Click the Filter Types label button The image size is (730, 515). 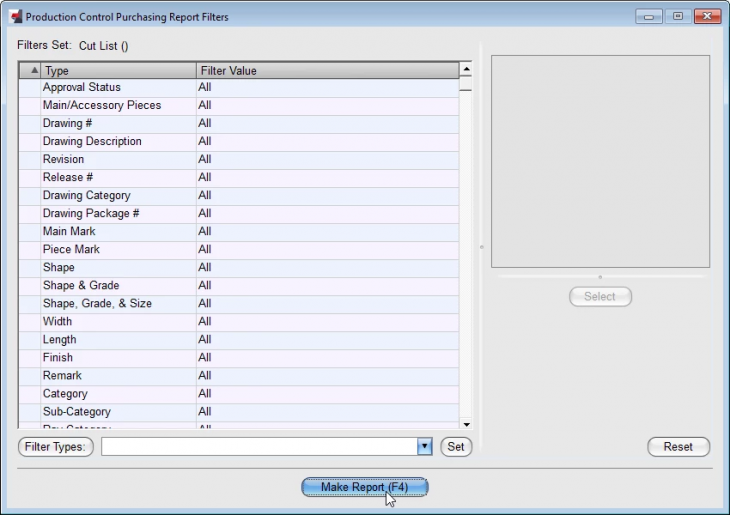pos(55,447)
